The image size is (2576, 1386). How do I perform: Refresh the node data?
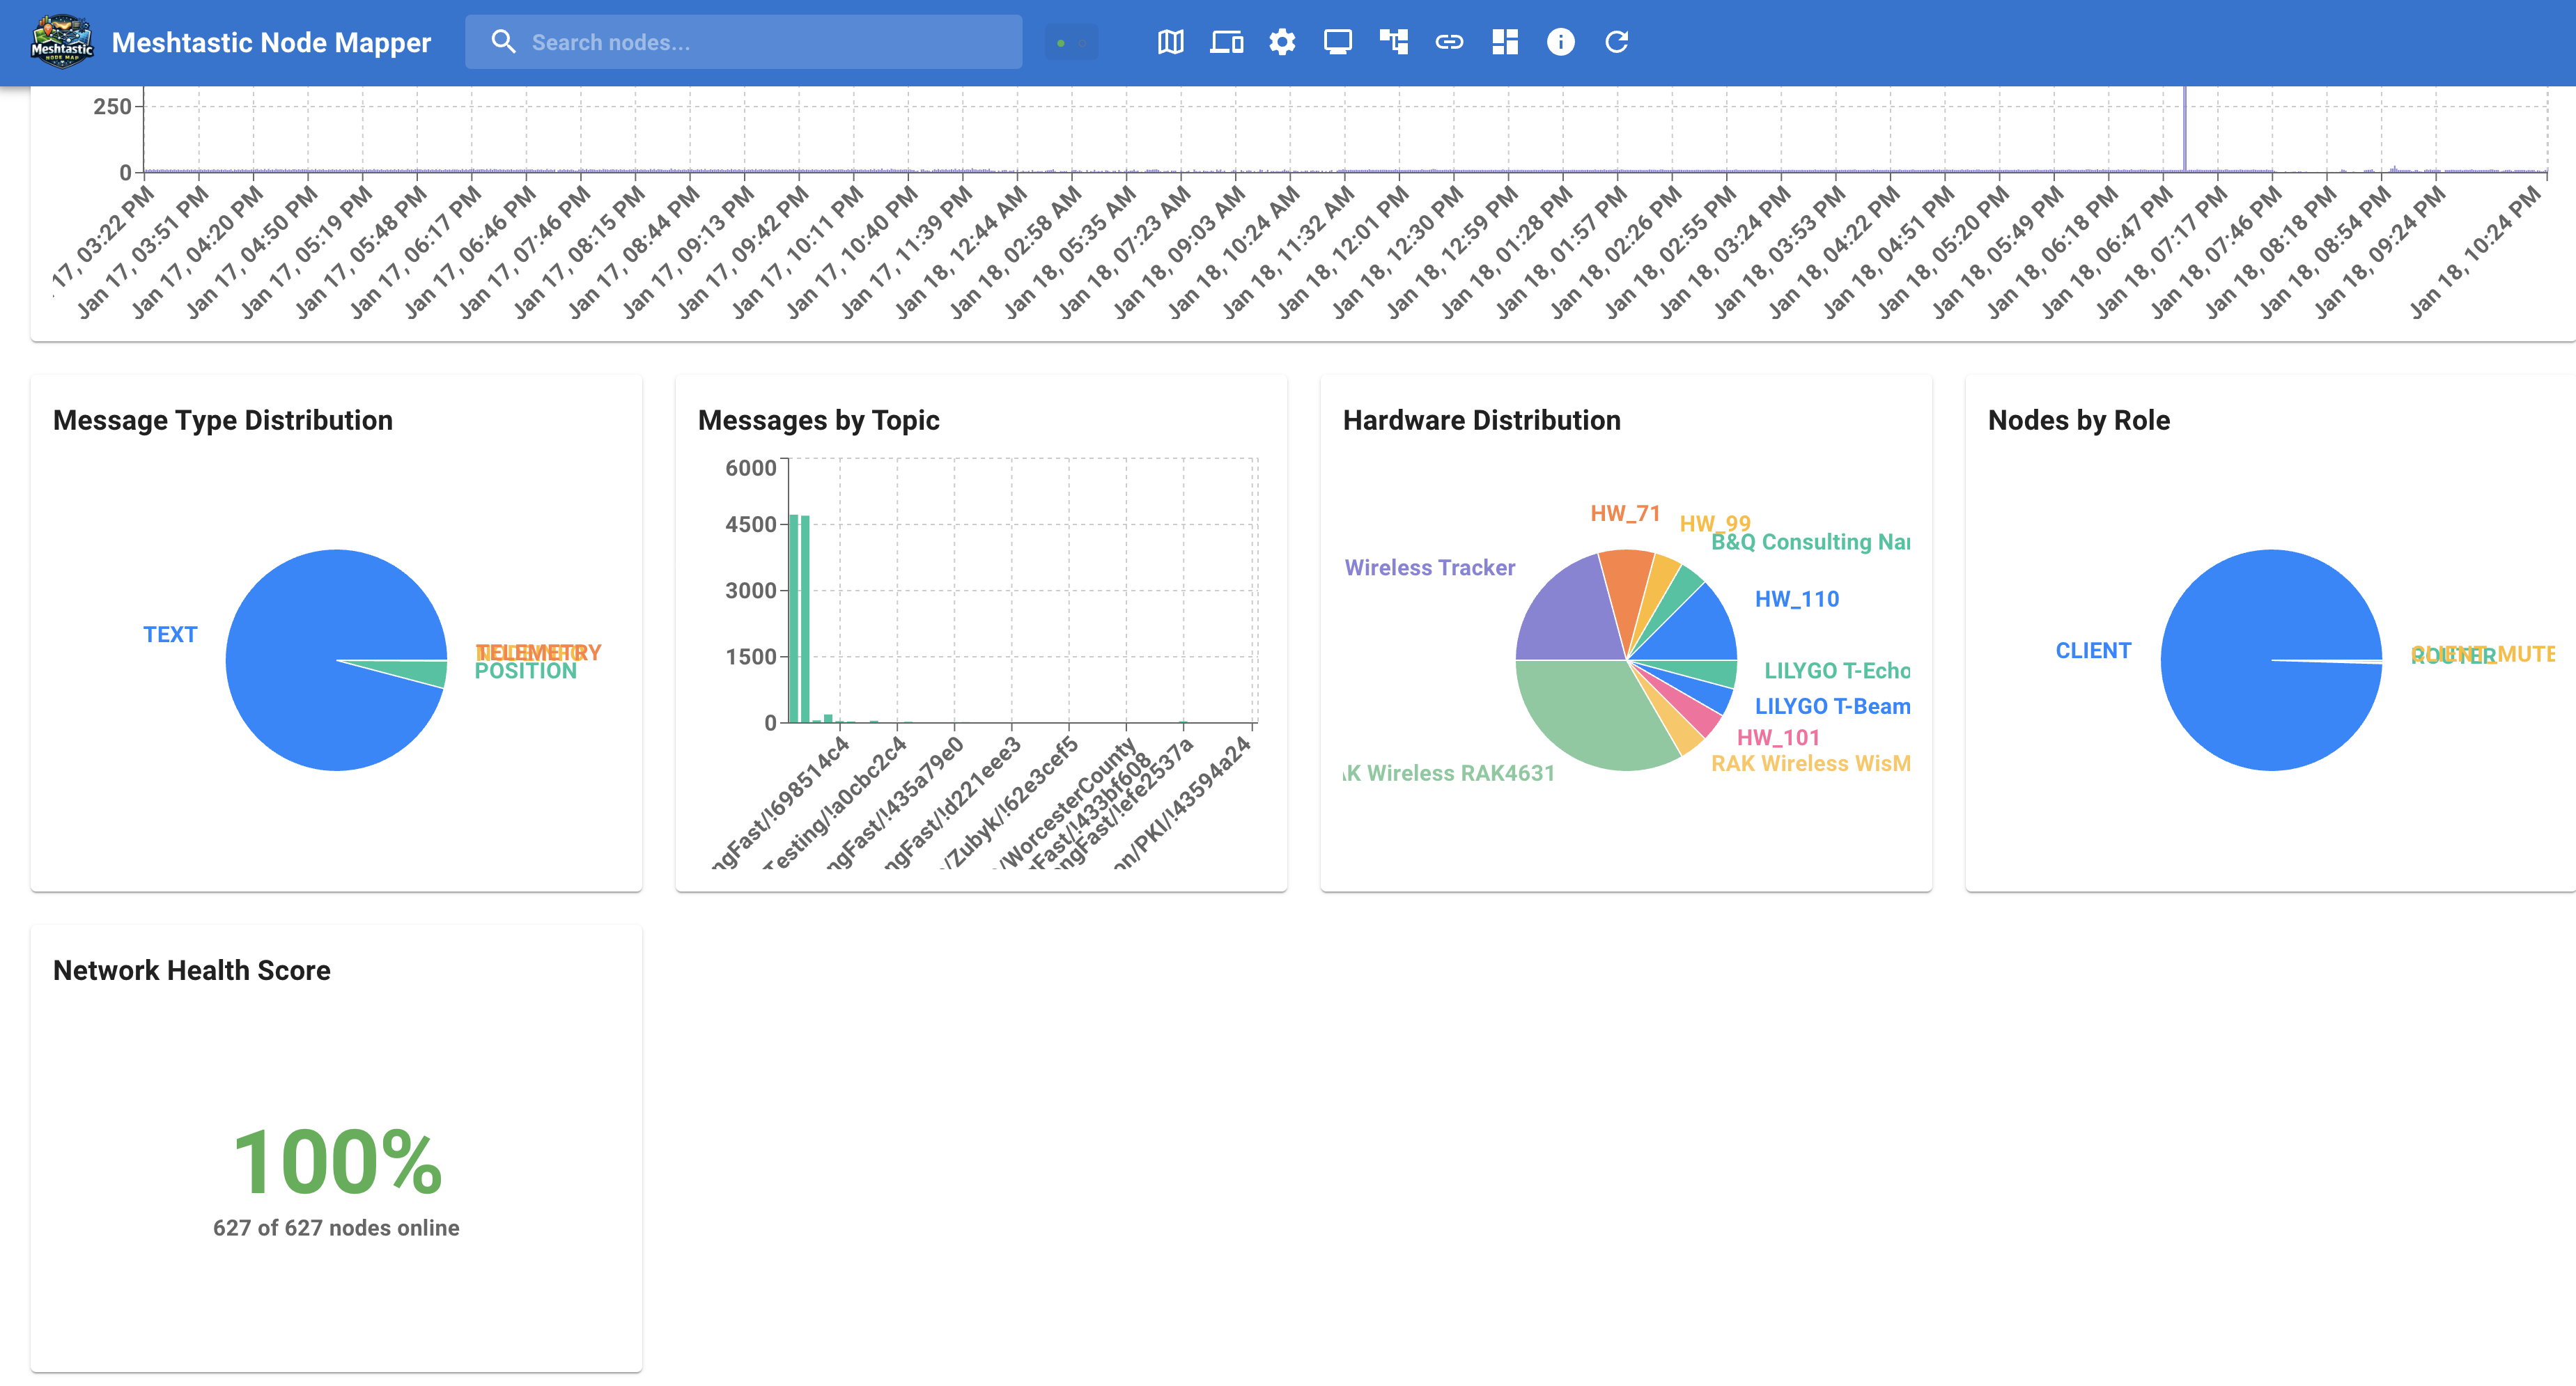[1617, 42]
